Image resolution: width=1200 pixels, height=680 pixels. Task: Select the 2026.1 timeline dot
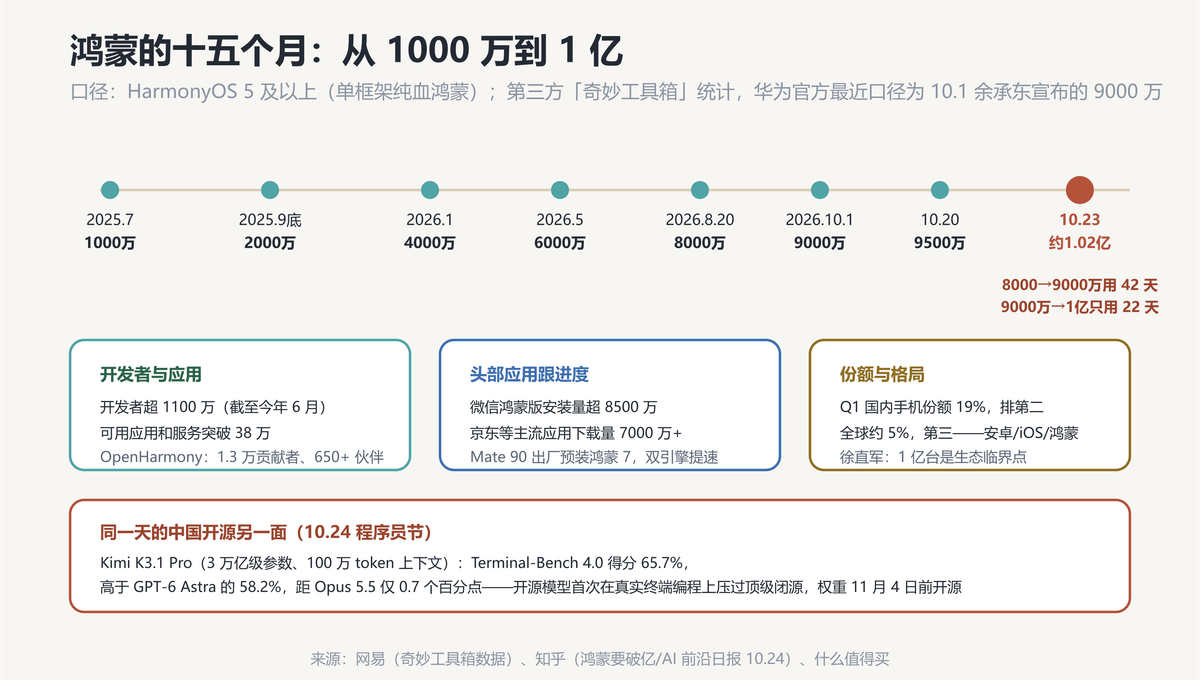tap(430, 190)
